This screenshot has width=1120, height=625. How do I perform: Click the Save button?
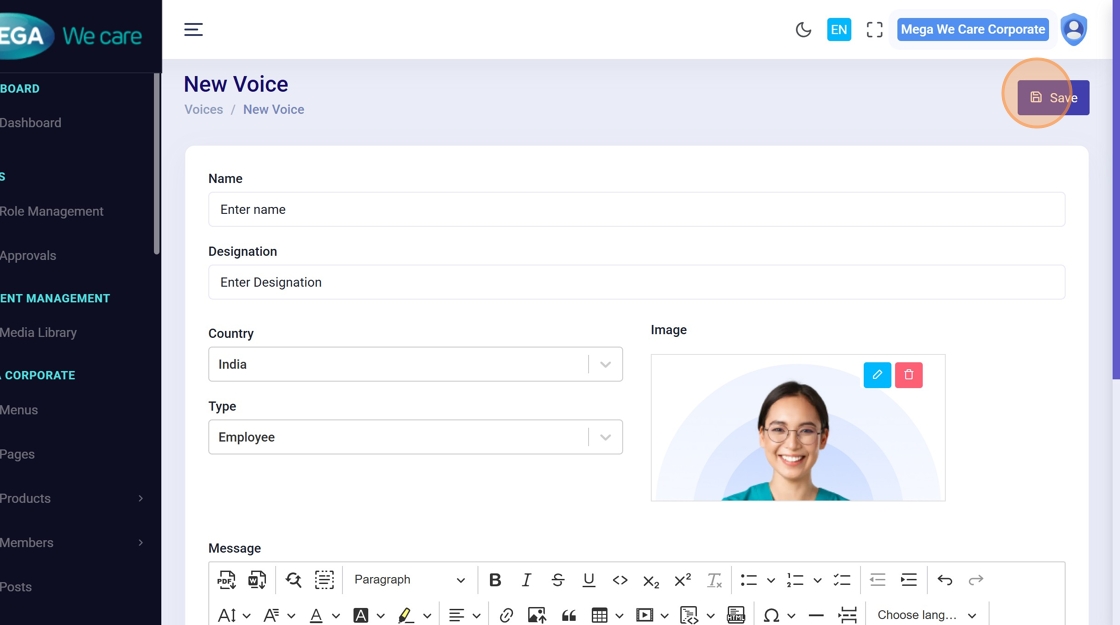(x=1053, y=98)
